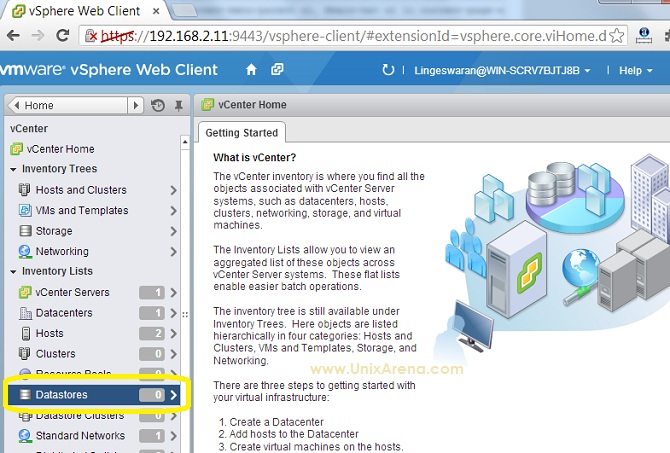Viewport: 670px width, 453px height.
Task: Click the browser Forward arrow
Action: (38, 35)
